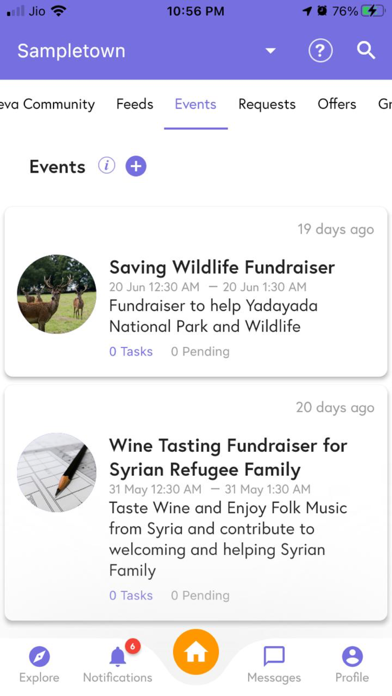Tap the search magnifier icon
392x696 pixels.
tap(366, 51)
